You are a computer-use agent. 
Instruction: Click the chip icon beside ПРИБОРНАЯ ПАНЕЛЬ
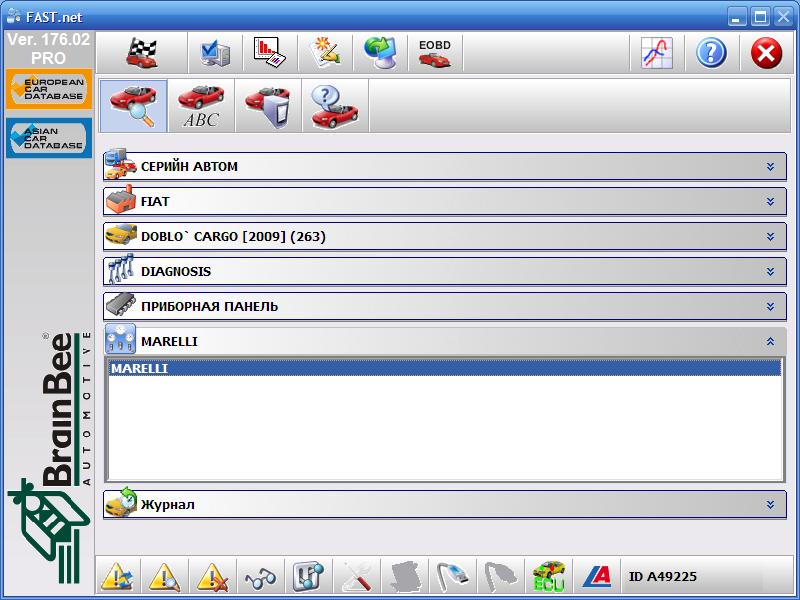[x=121, y=305]
